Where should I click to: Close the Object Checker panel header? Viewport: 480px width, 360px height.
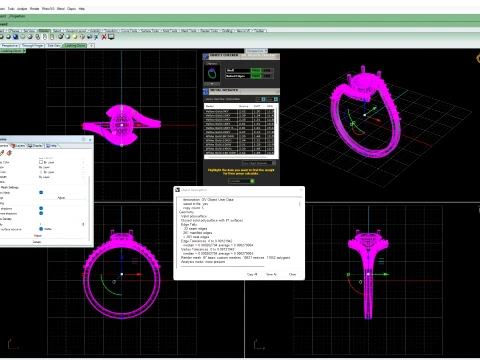pos(277,57)
